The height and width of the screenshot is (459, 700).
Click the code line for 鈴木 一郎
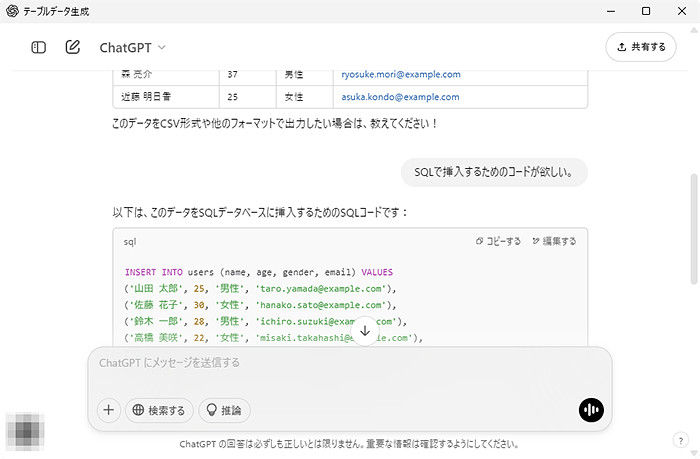[x=266, y=321]
